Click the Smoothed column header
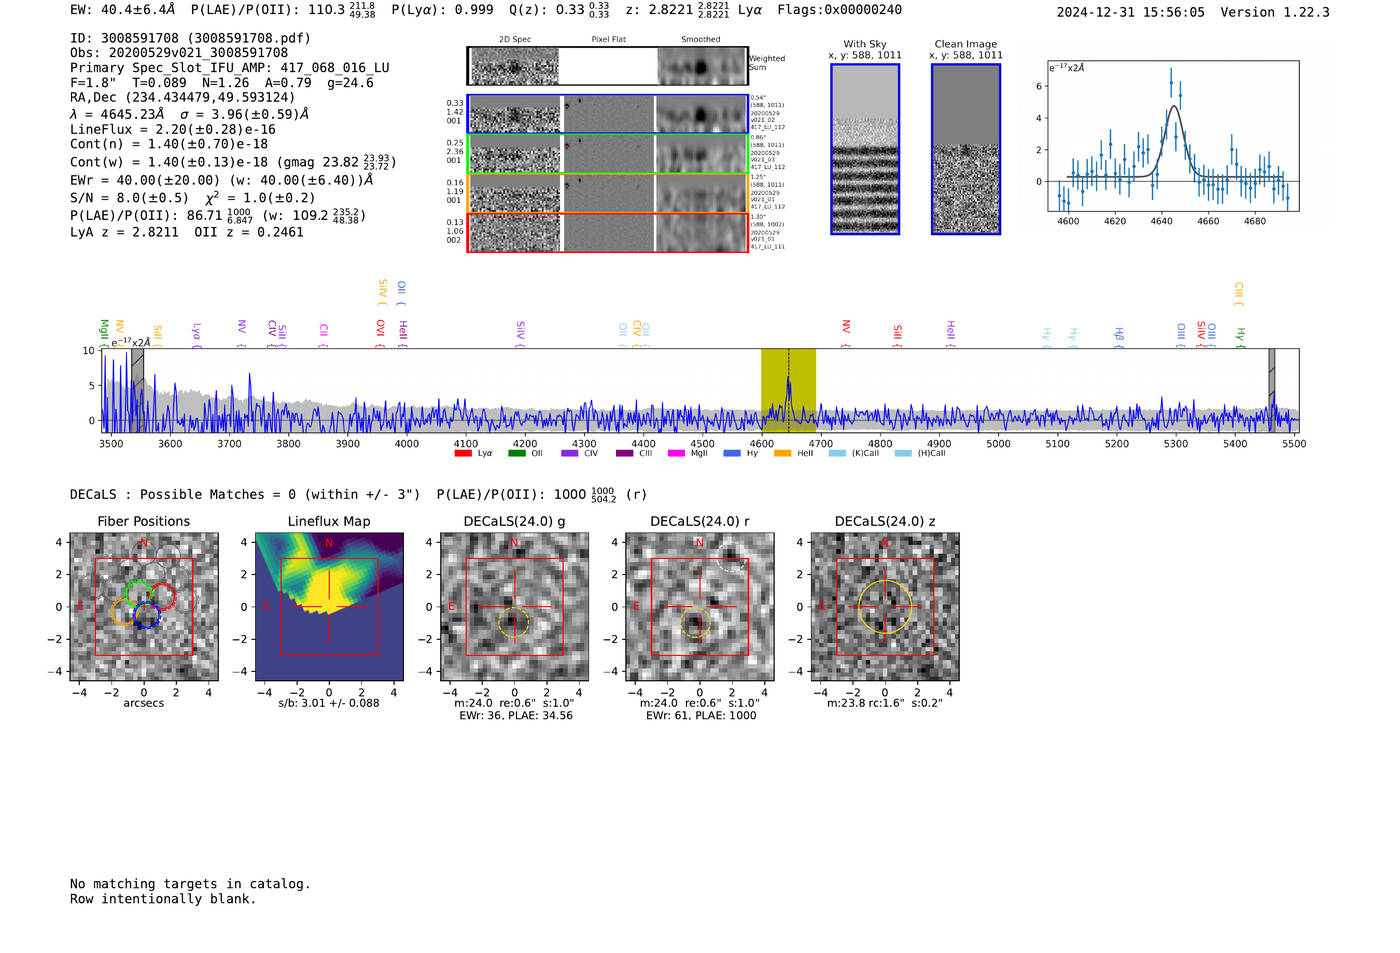 tap(701, 40)
